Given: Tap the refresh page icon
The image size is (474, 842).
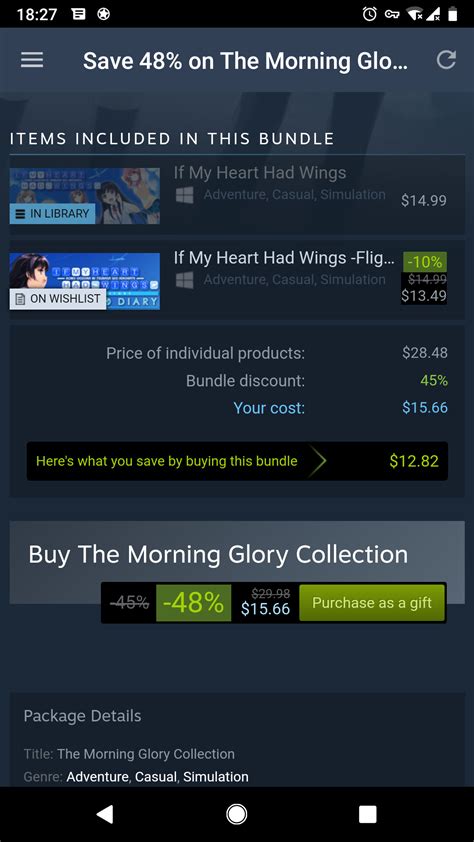Looking at the screenshot, I should 446,60.
